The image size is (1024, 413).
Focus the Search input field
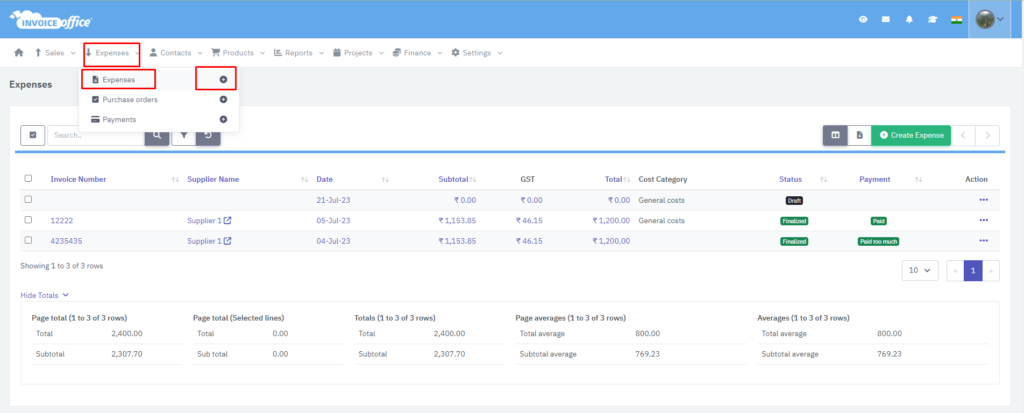pos(95,135)
